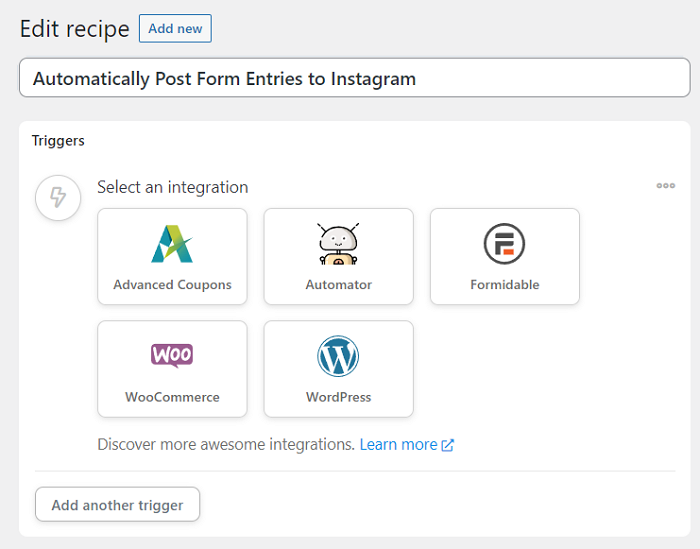Viewport: 700px width, 549px height.
Task: Open the Learn more link
Action: click(398, 444)
